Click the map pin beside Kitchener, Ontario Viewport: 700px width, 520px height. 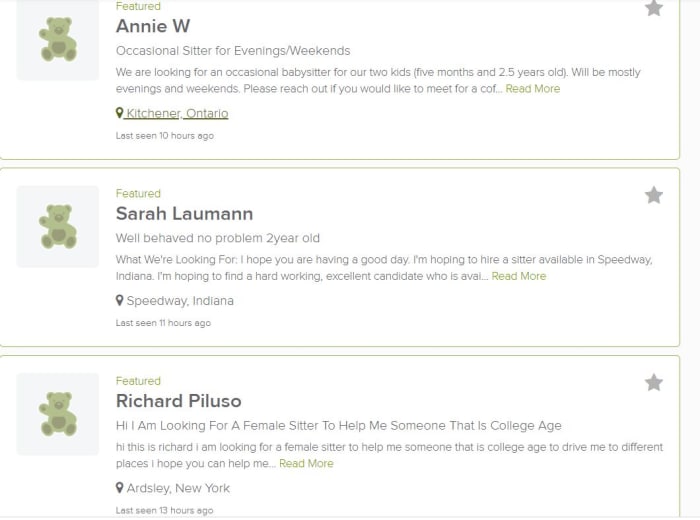(x=119, y=113)
